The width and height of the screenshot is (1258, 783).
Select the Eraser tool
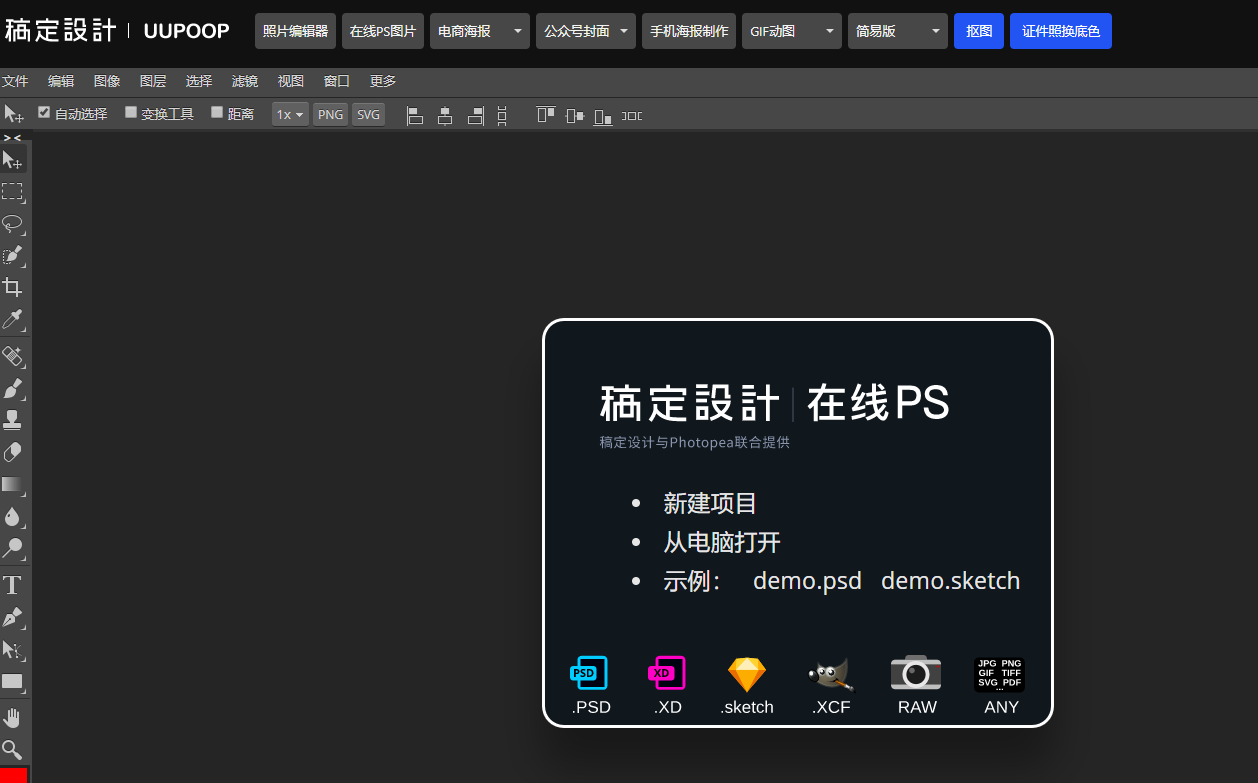[x=13, y=452]
